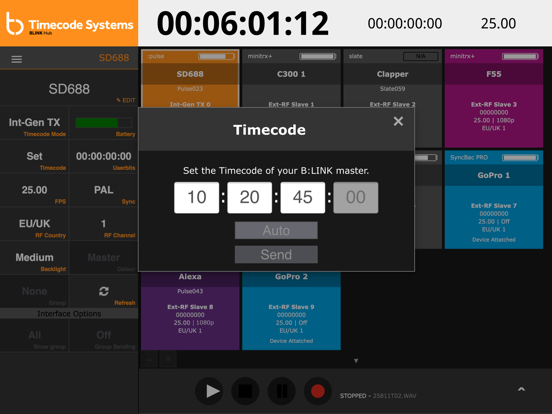Viewport: 552px width, 414px height.
Task: Click the Interface Options header
Action: [x=69, y=314]
